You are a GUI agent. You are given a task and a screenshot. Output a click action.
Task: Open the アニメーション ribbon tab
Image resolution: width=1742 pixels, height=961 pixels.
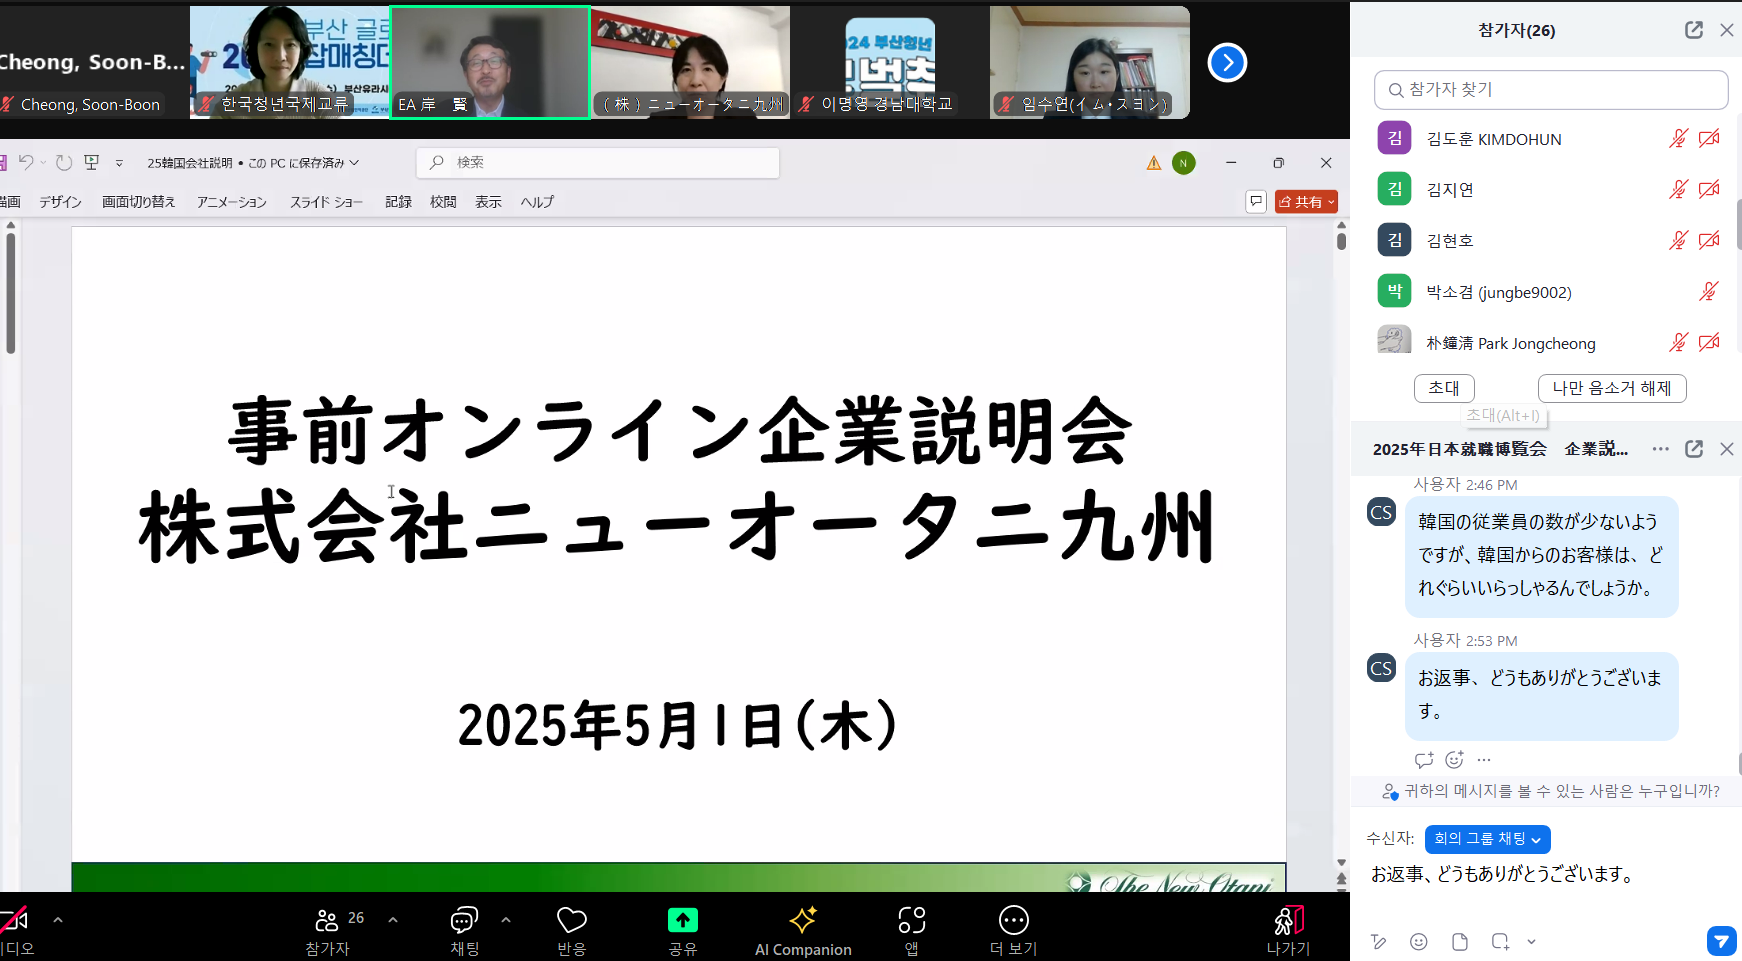point(231,202)
